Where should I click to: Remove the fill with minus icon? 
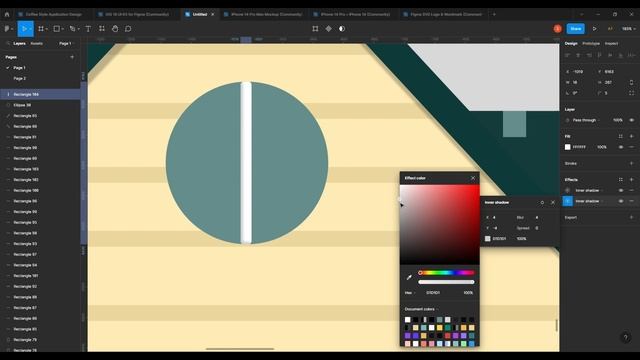tap(631, 147)
